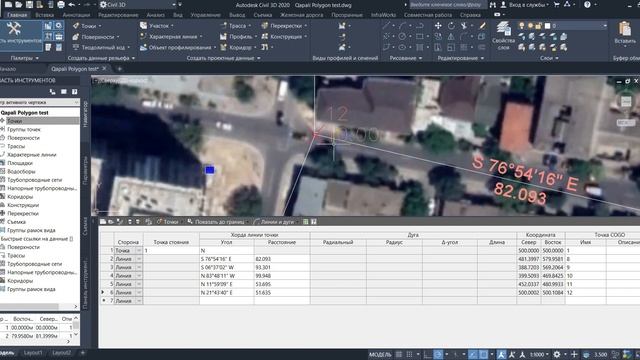Toggle 2D object snap in status bar

[484, 354]
